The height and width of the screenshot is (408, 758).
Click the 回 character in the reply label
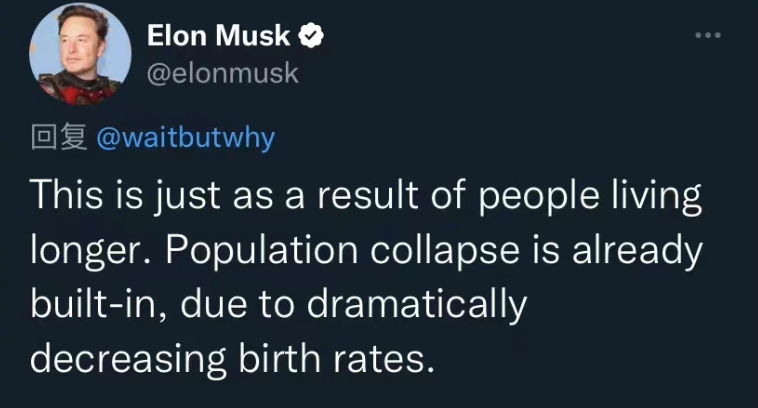[44, 137]
